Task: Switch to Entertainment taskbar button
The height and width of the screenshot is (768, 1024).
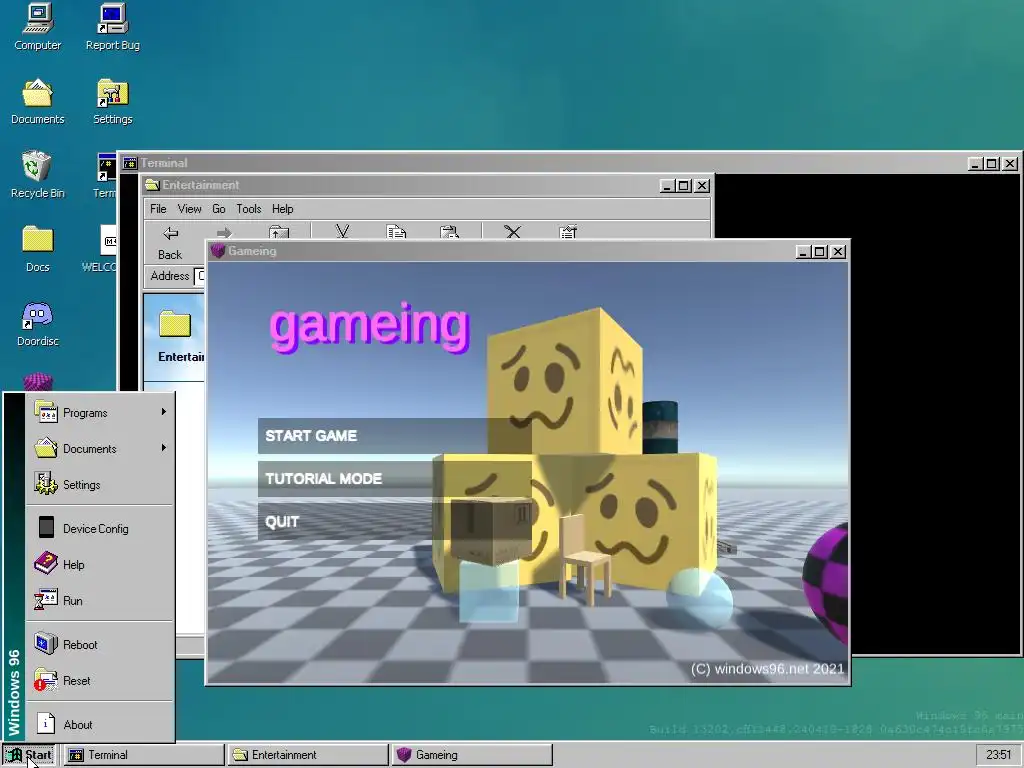Action: [x=308, y=755]
